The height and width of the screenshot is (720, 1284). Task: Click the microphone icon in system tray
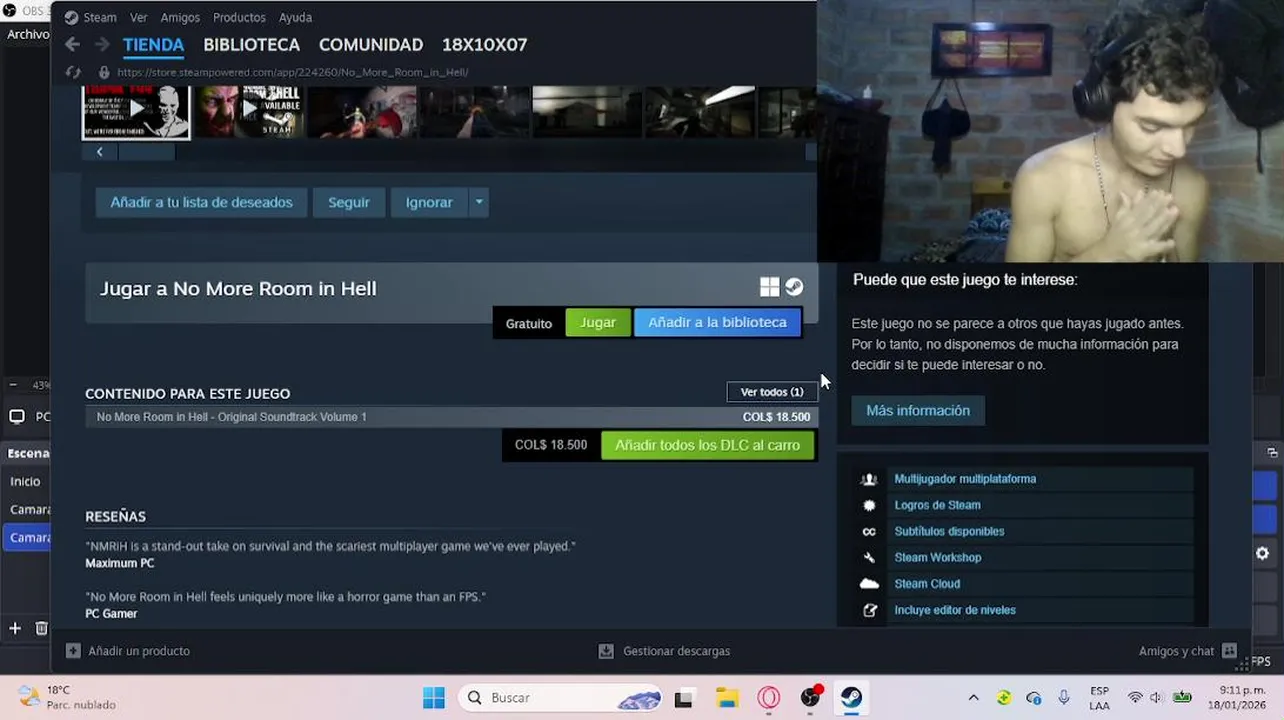coord(1064,697)
